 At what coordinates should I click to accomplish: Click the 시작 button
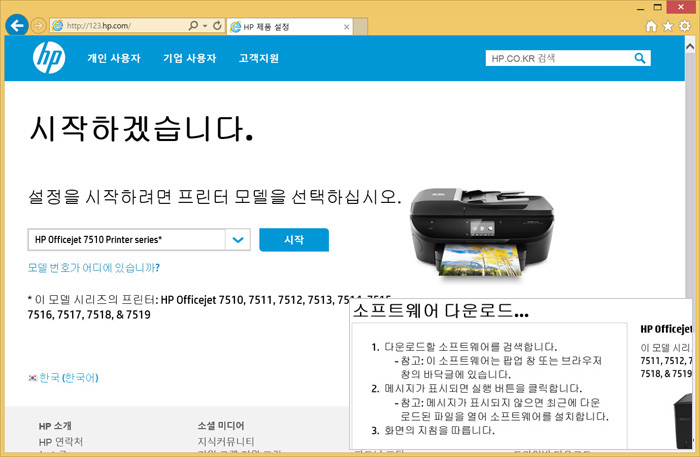tap(294, 240)
